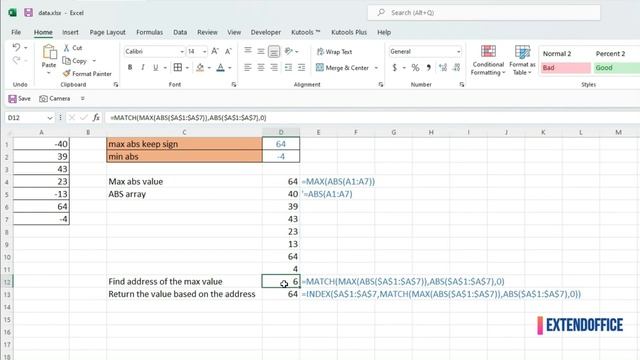Decrease the indent
The height and width of the screenshot is (360, 640).
pos(288,67)
